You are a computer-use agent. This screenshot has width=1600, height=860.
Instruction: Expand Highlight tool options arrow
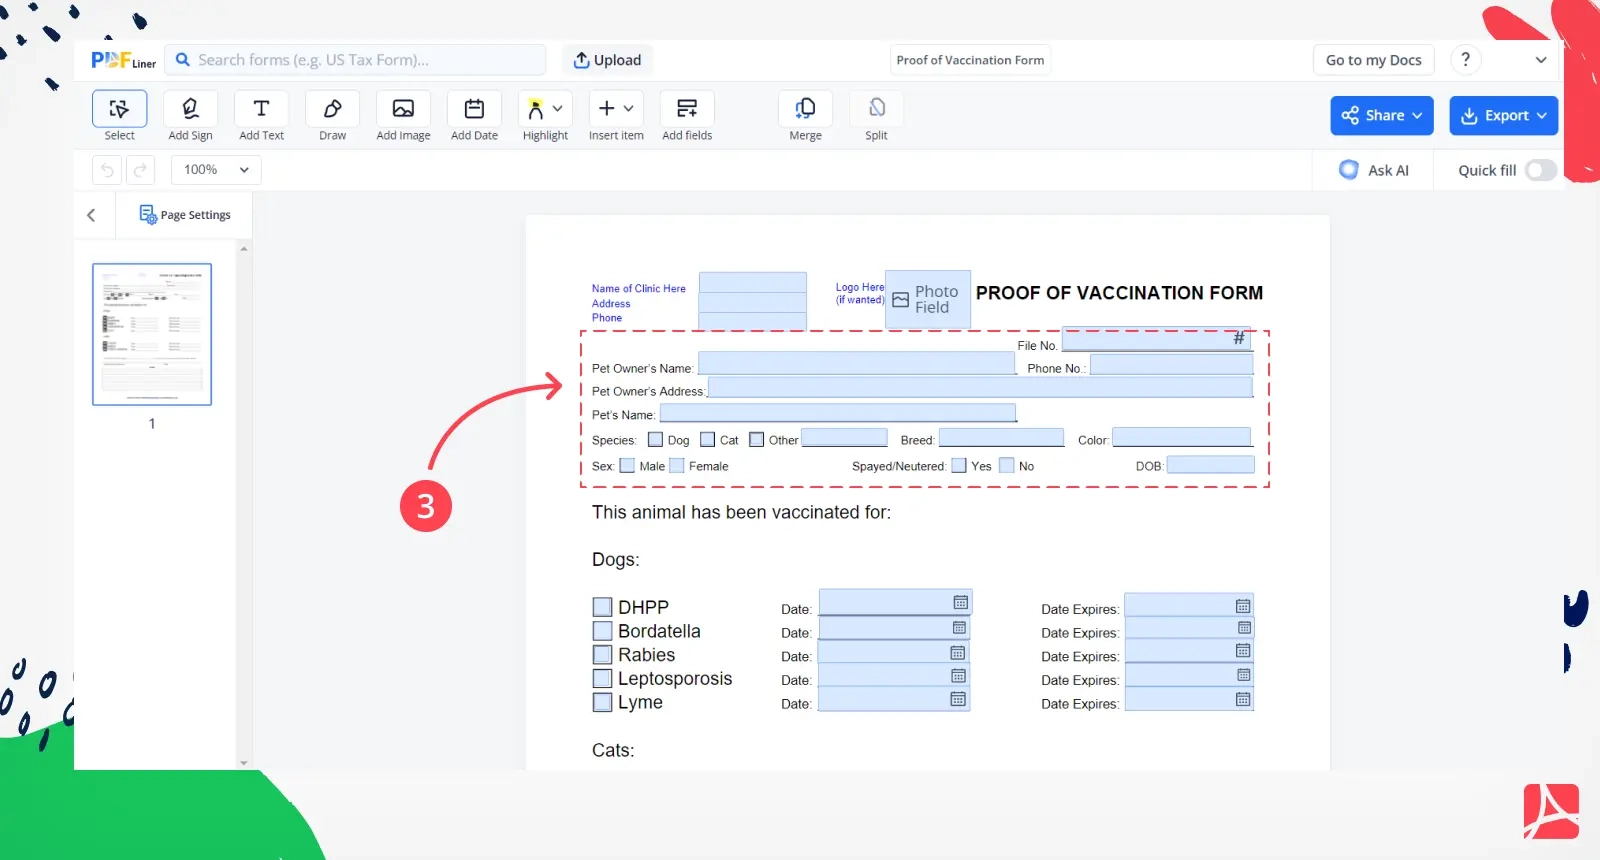coord(558,108)
